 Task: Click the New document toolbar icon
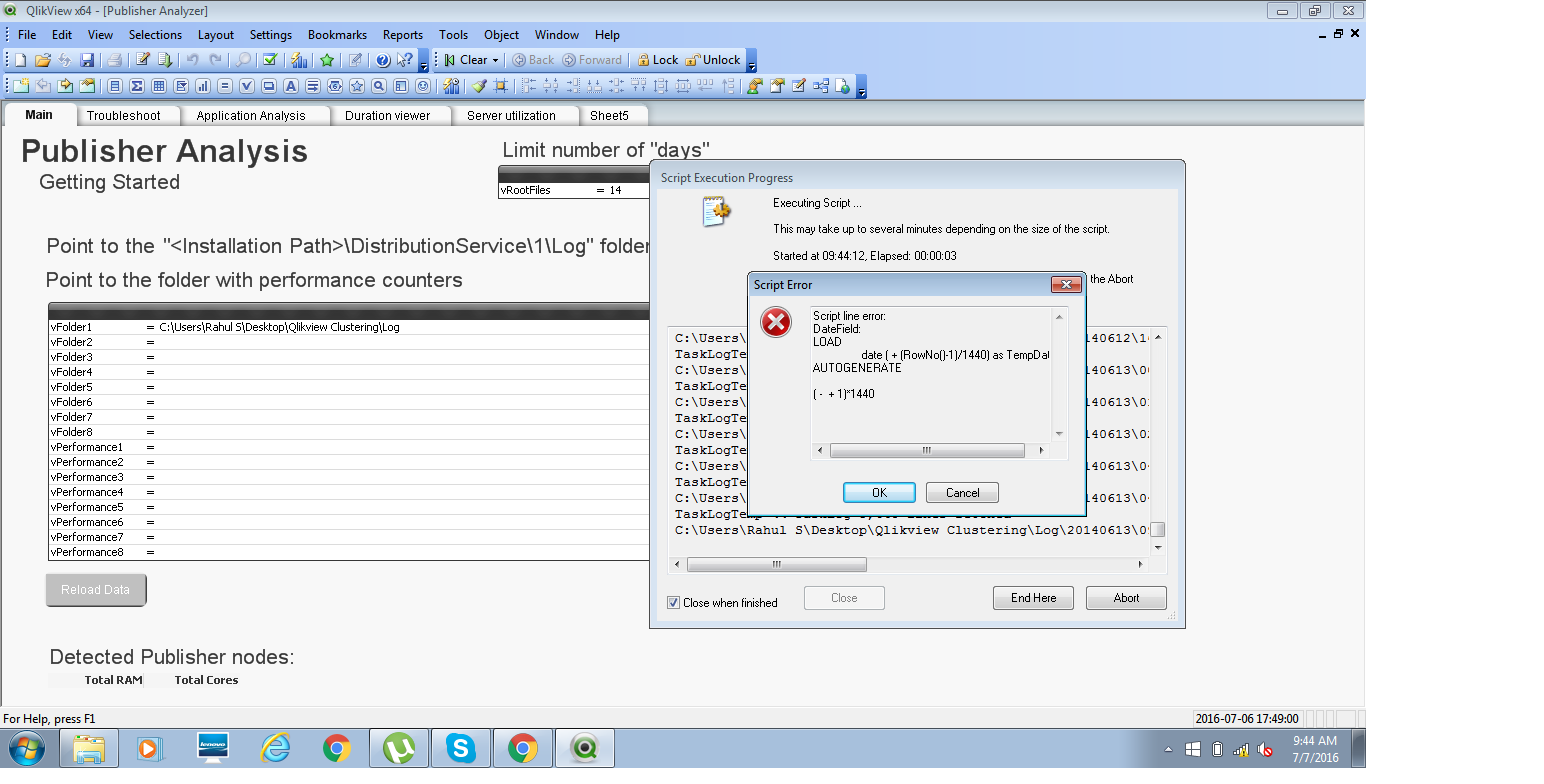(x=20, y=60)
